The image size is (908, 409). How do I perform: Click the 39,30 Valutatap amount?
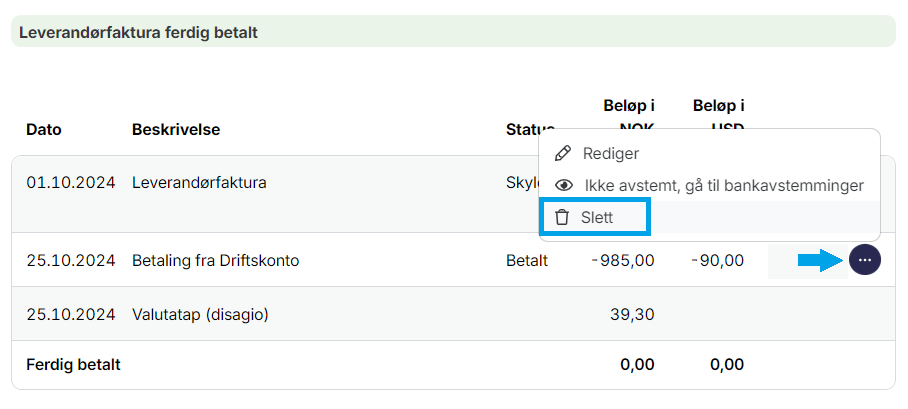(x=632, y=314)
